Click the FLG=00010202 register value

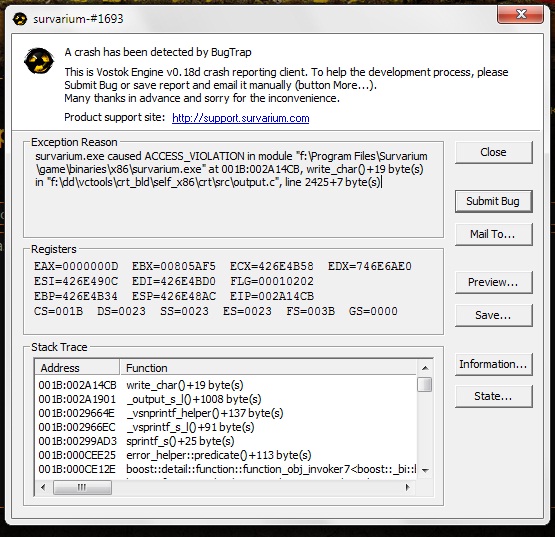(271, 281)
